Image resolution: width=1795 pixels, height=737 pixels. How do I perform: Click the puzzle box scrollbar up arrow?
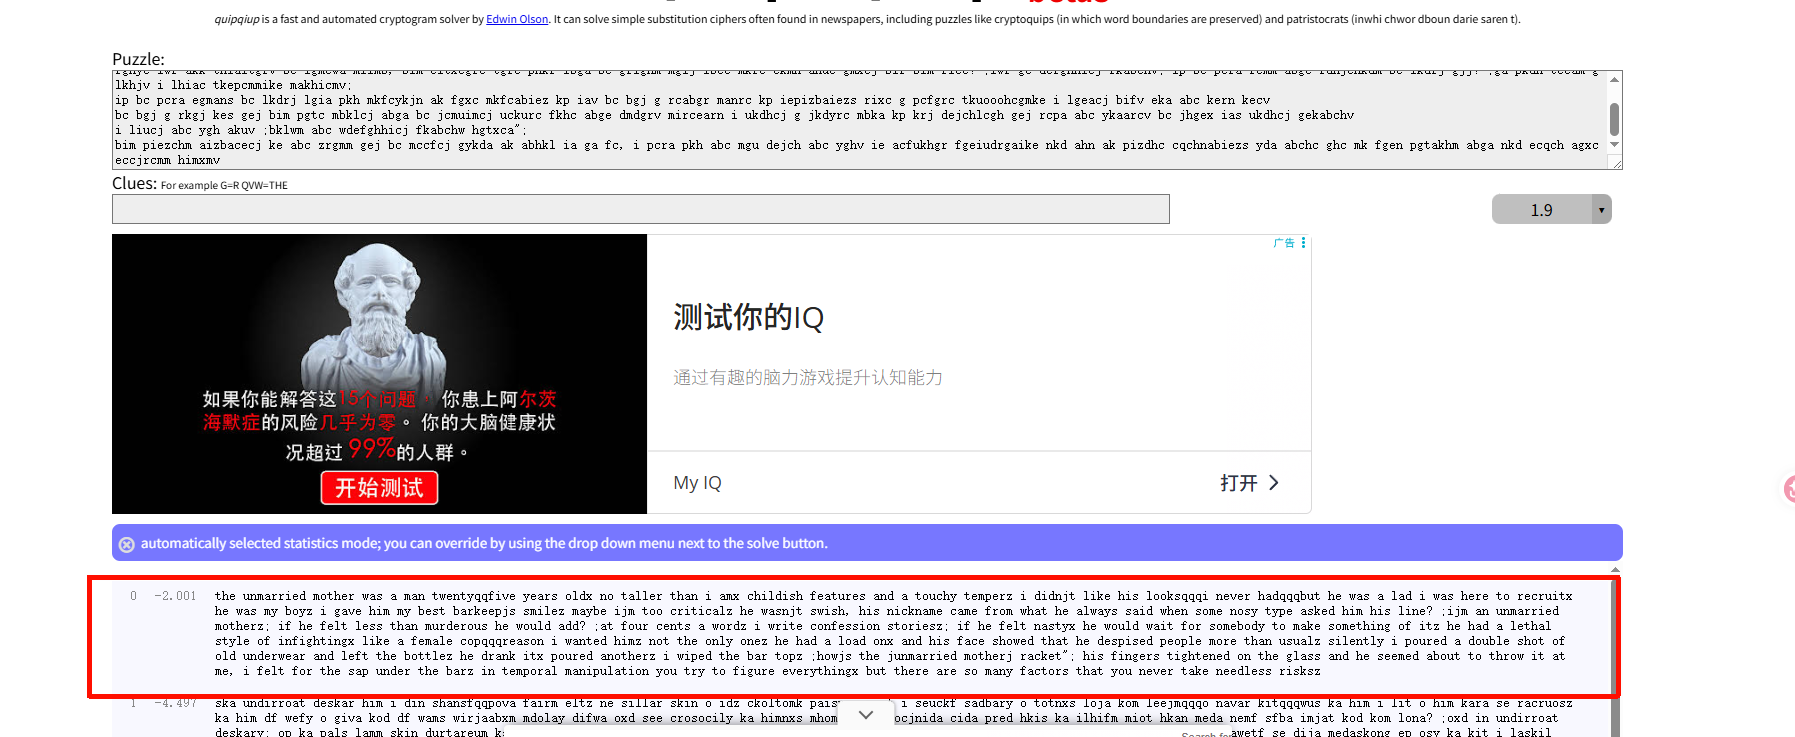[1614, 80]
